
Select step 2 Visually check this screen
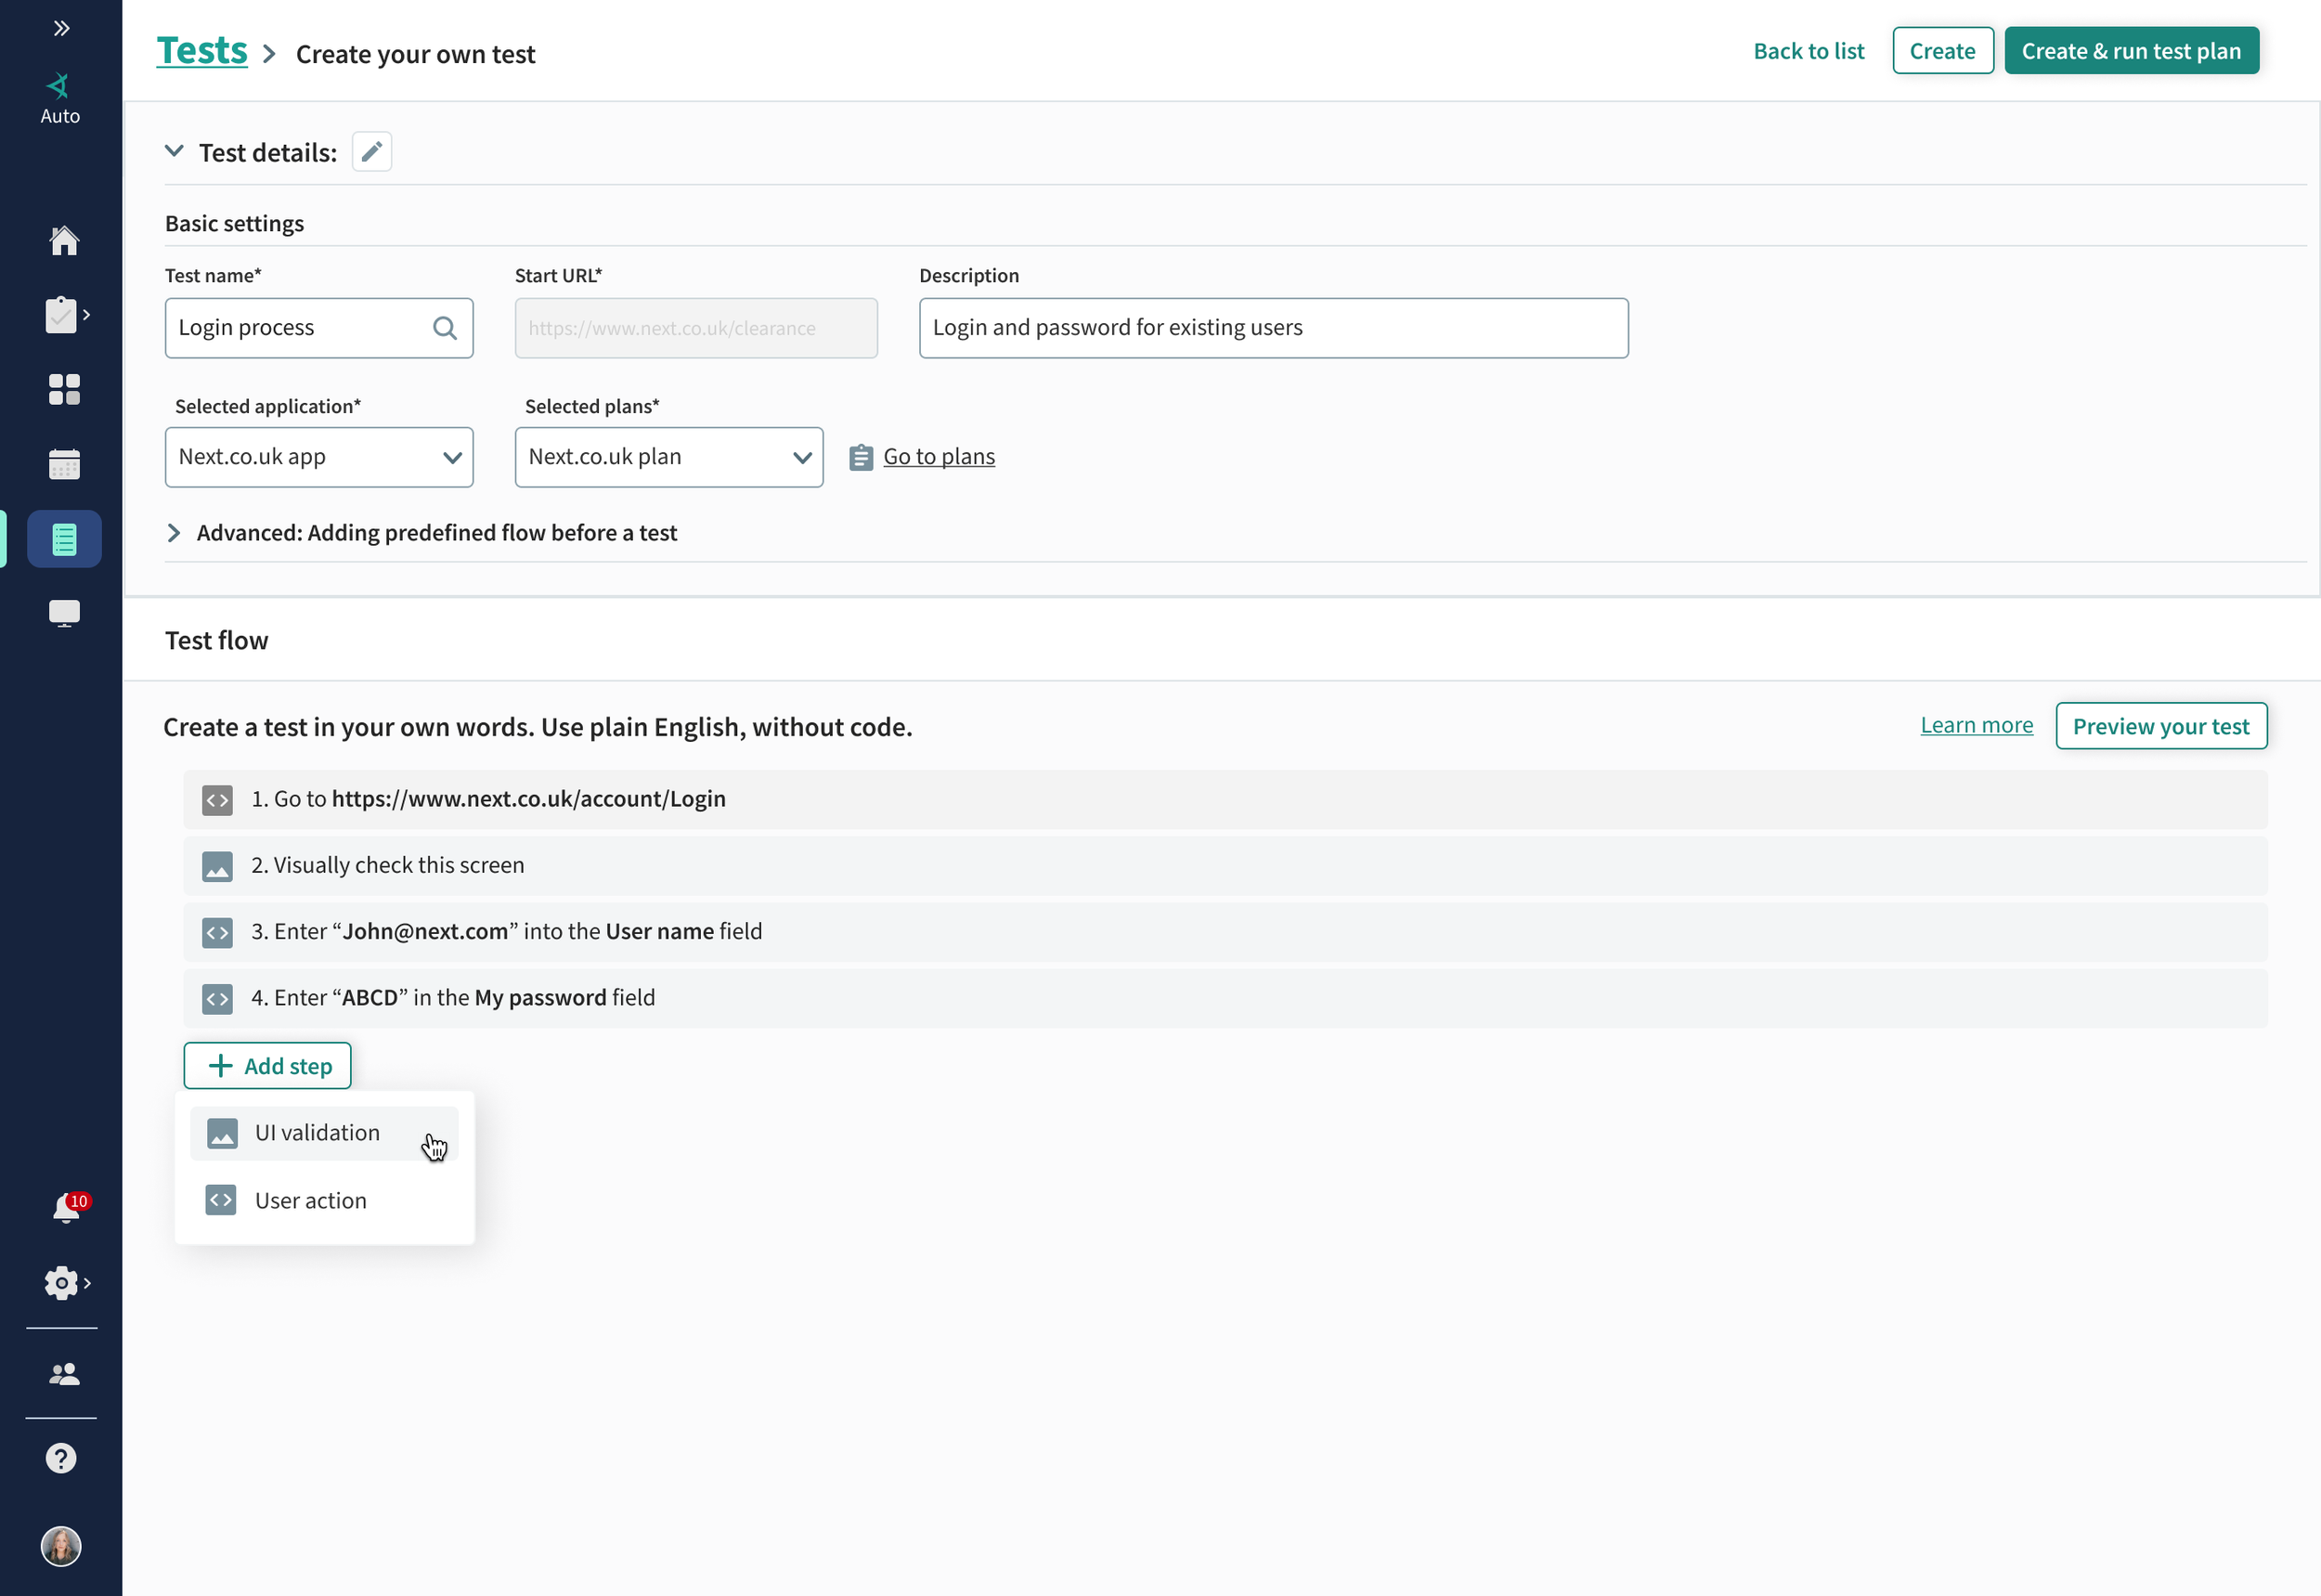pyautogui.click(x=1225, y=866)
